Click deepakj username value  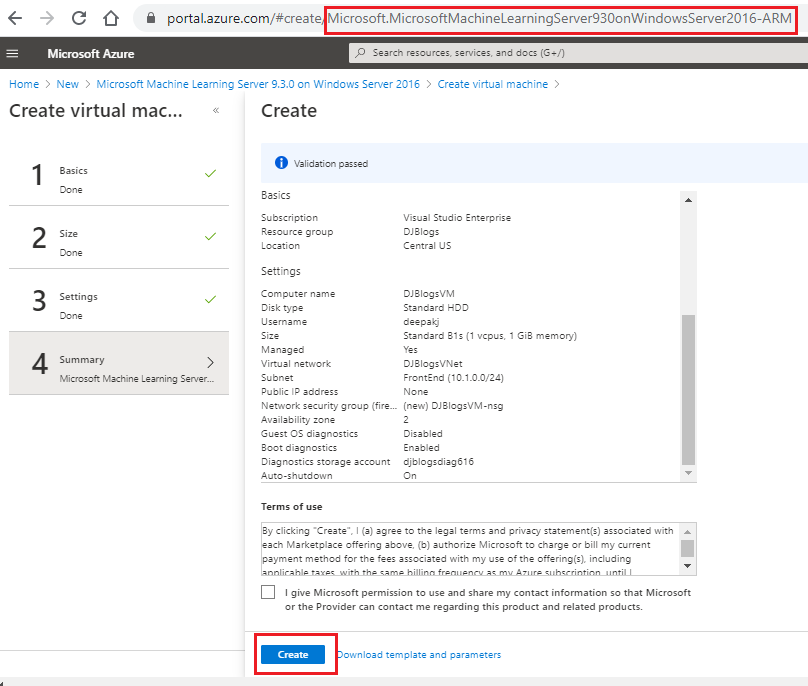(x=421, y=322)
